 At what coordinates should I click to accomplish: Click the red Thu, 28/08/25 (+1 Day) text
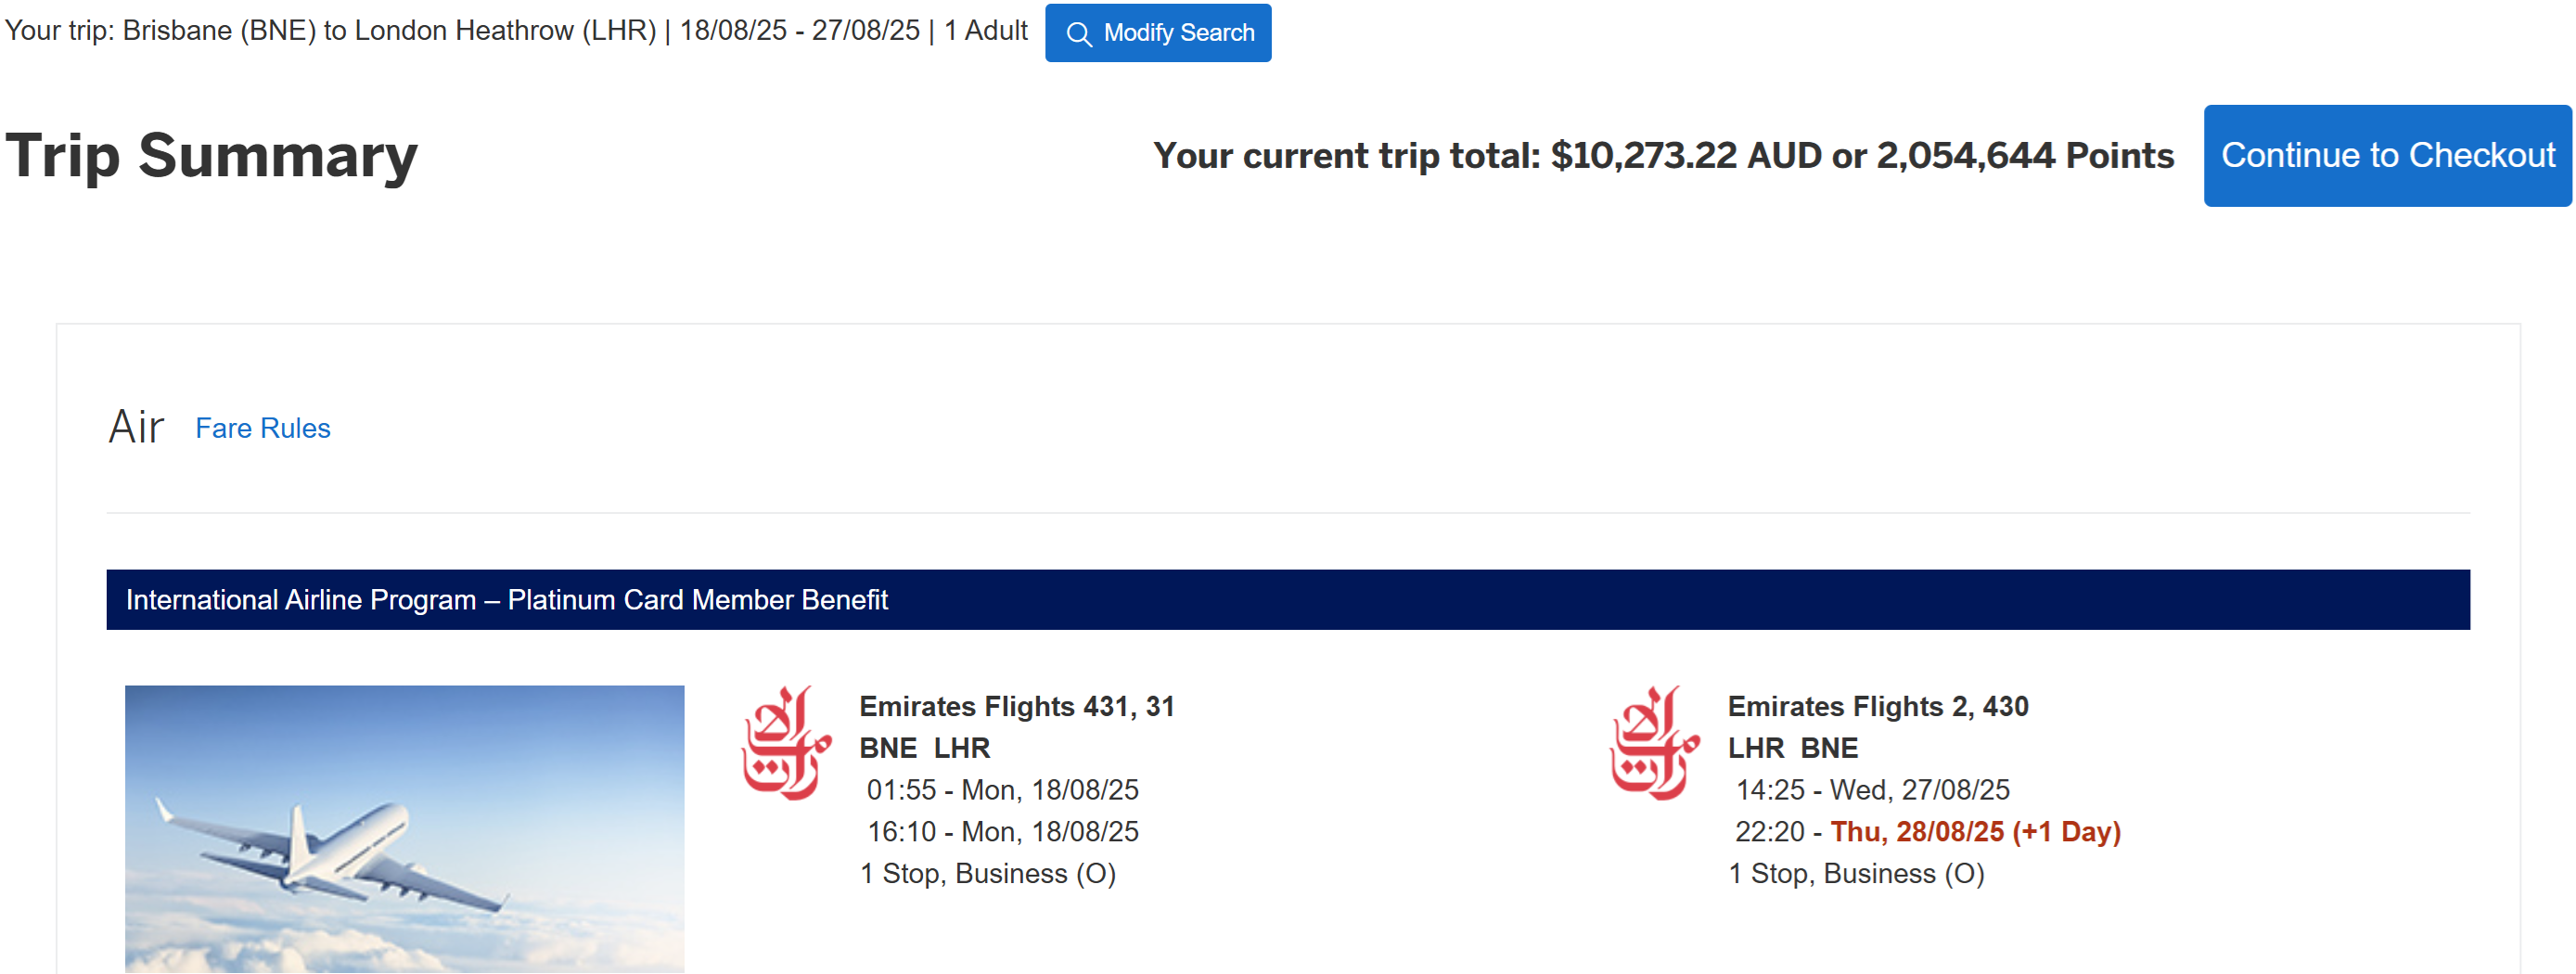tap(1975, 832)
